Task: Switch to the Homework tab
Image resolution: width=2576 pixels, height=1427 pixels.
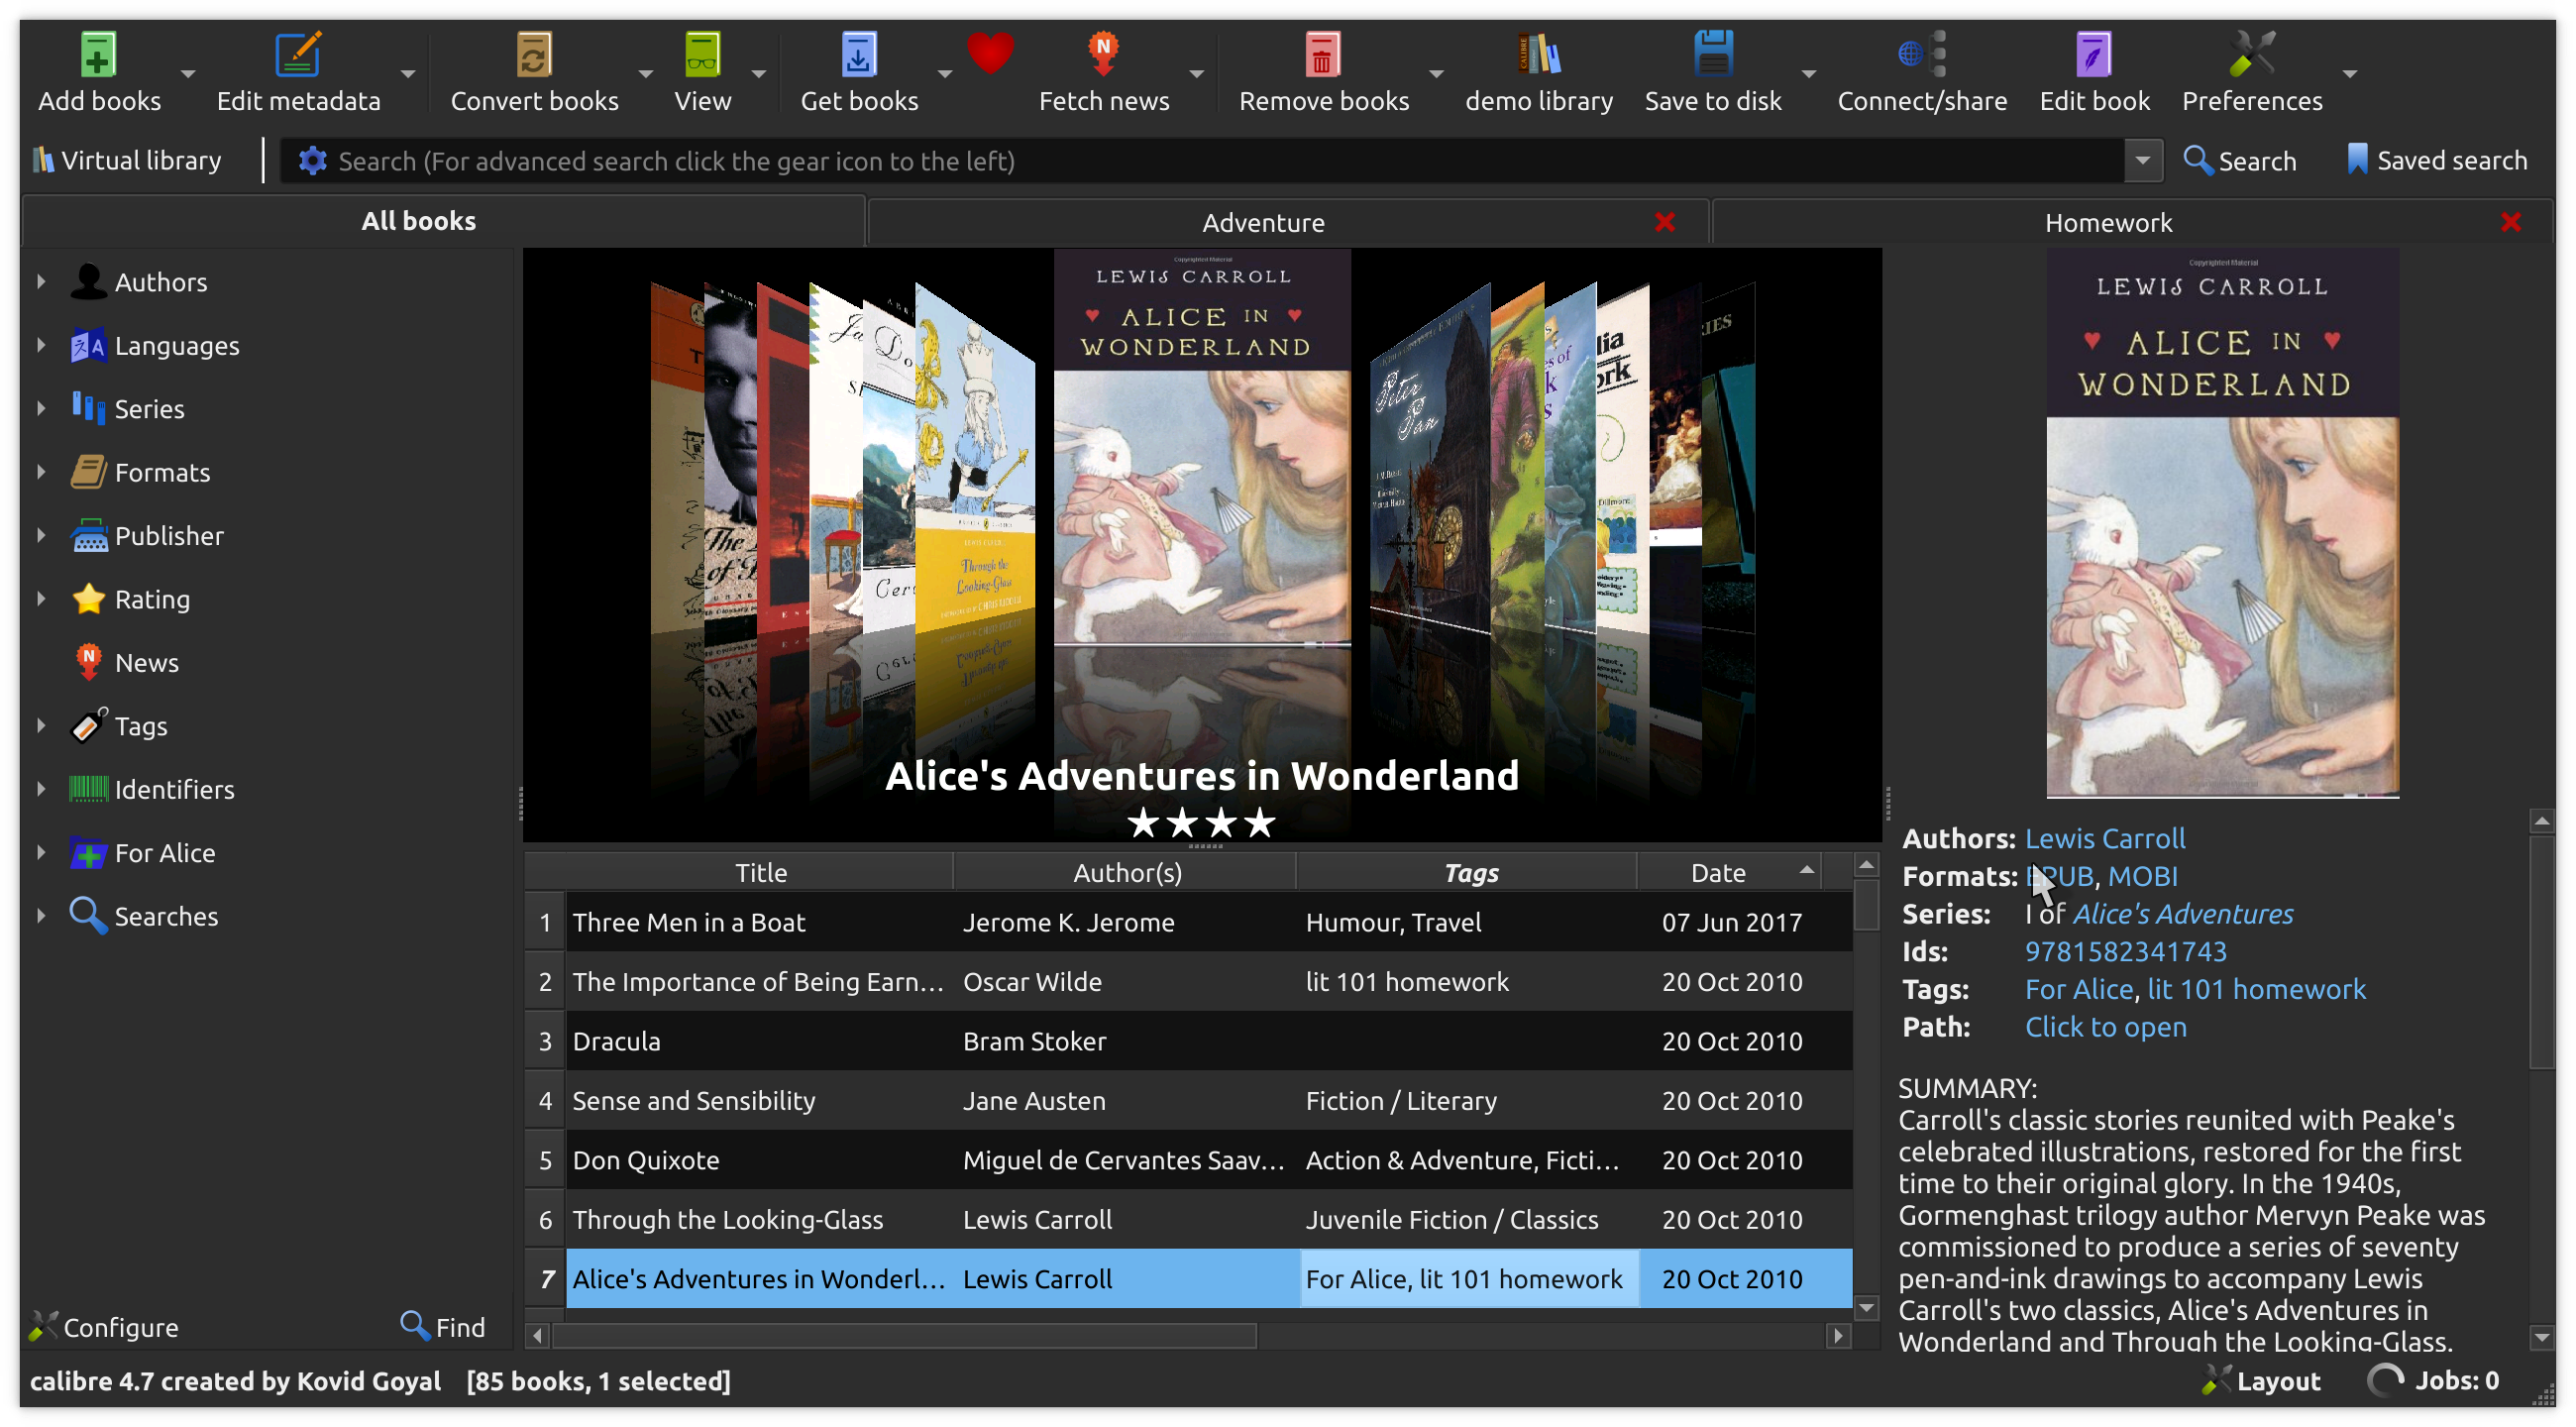Action: click(x=2107, y=221)
